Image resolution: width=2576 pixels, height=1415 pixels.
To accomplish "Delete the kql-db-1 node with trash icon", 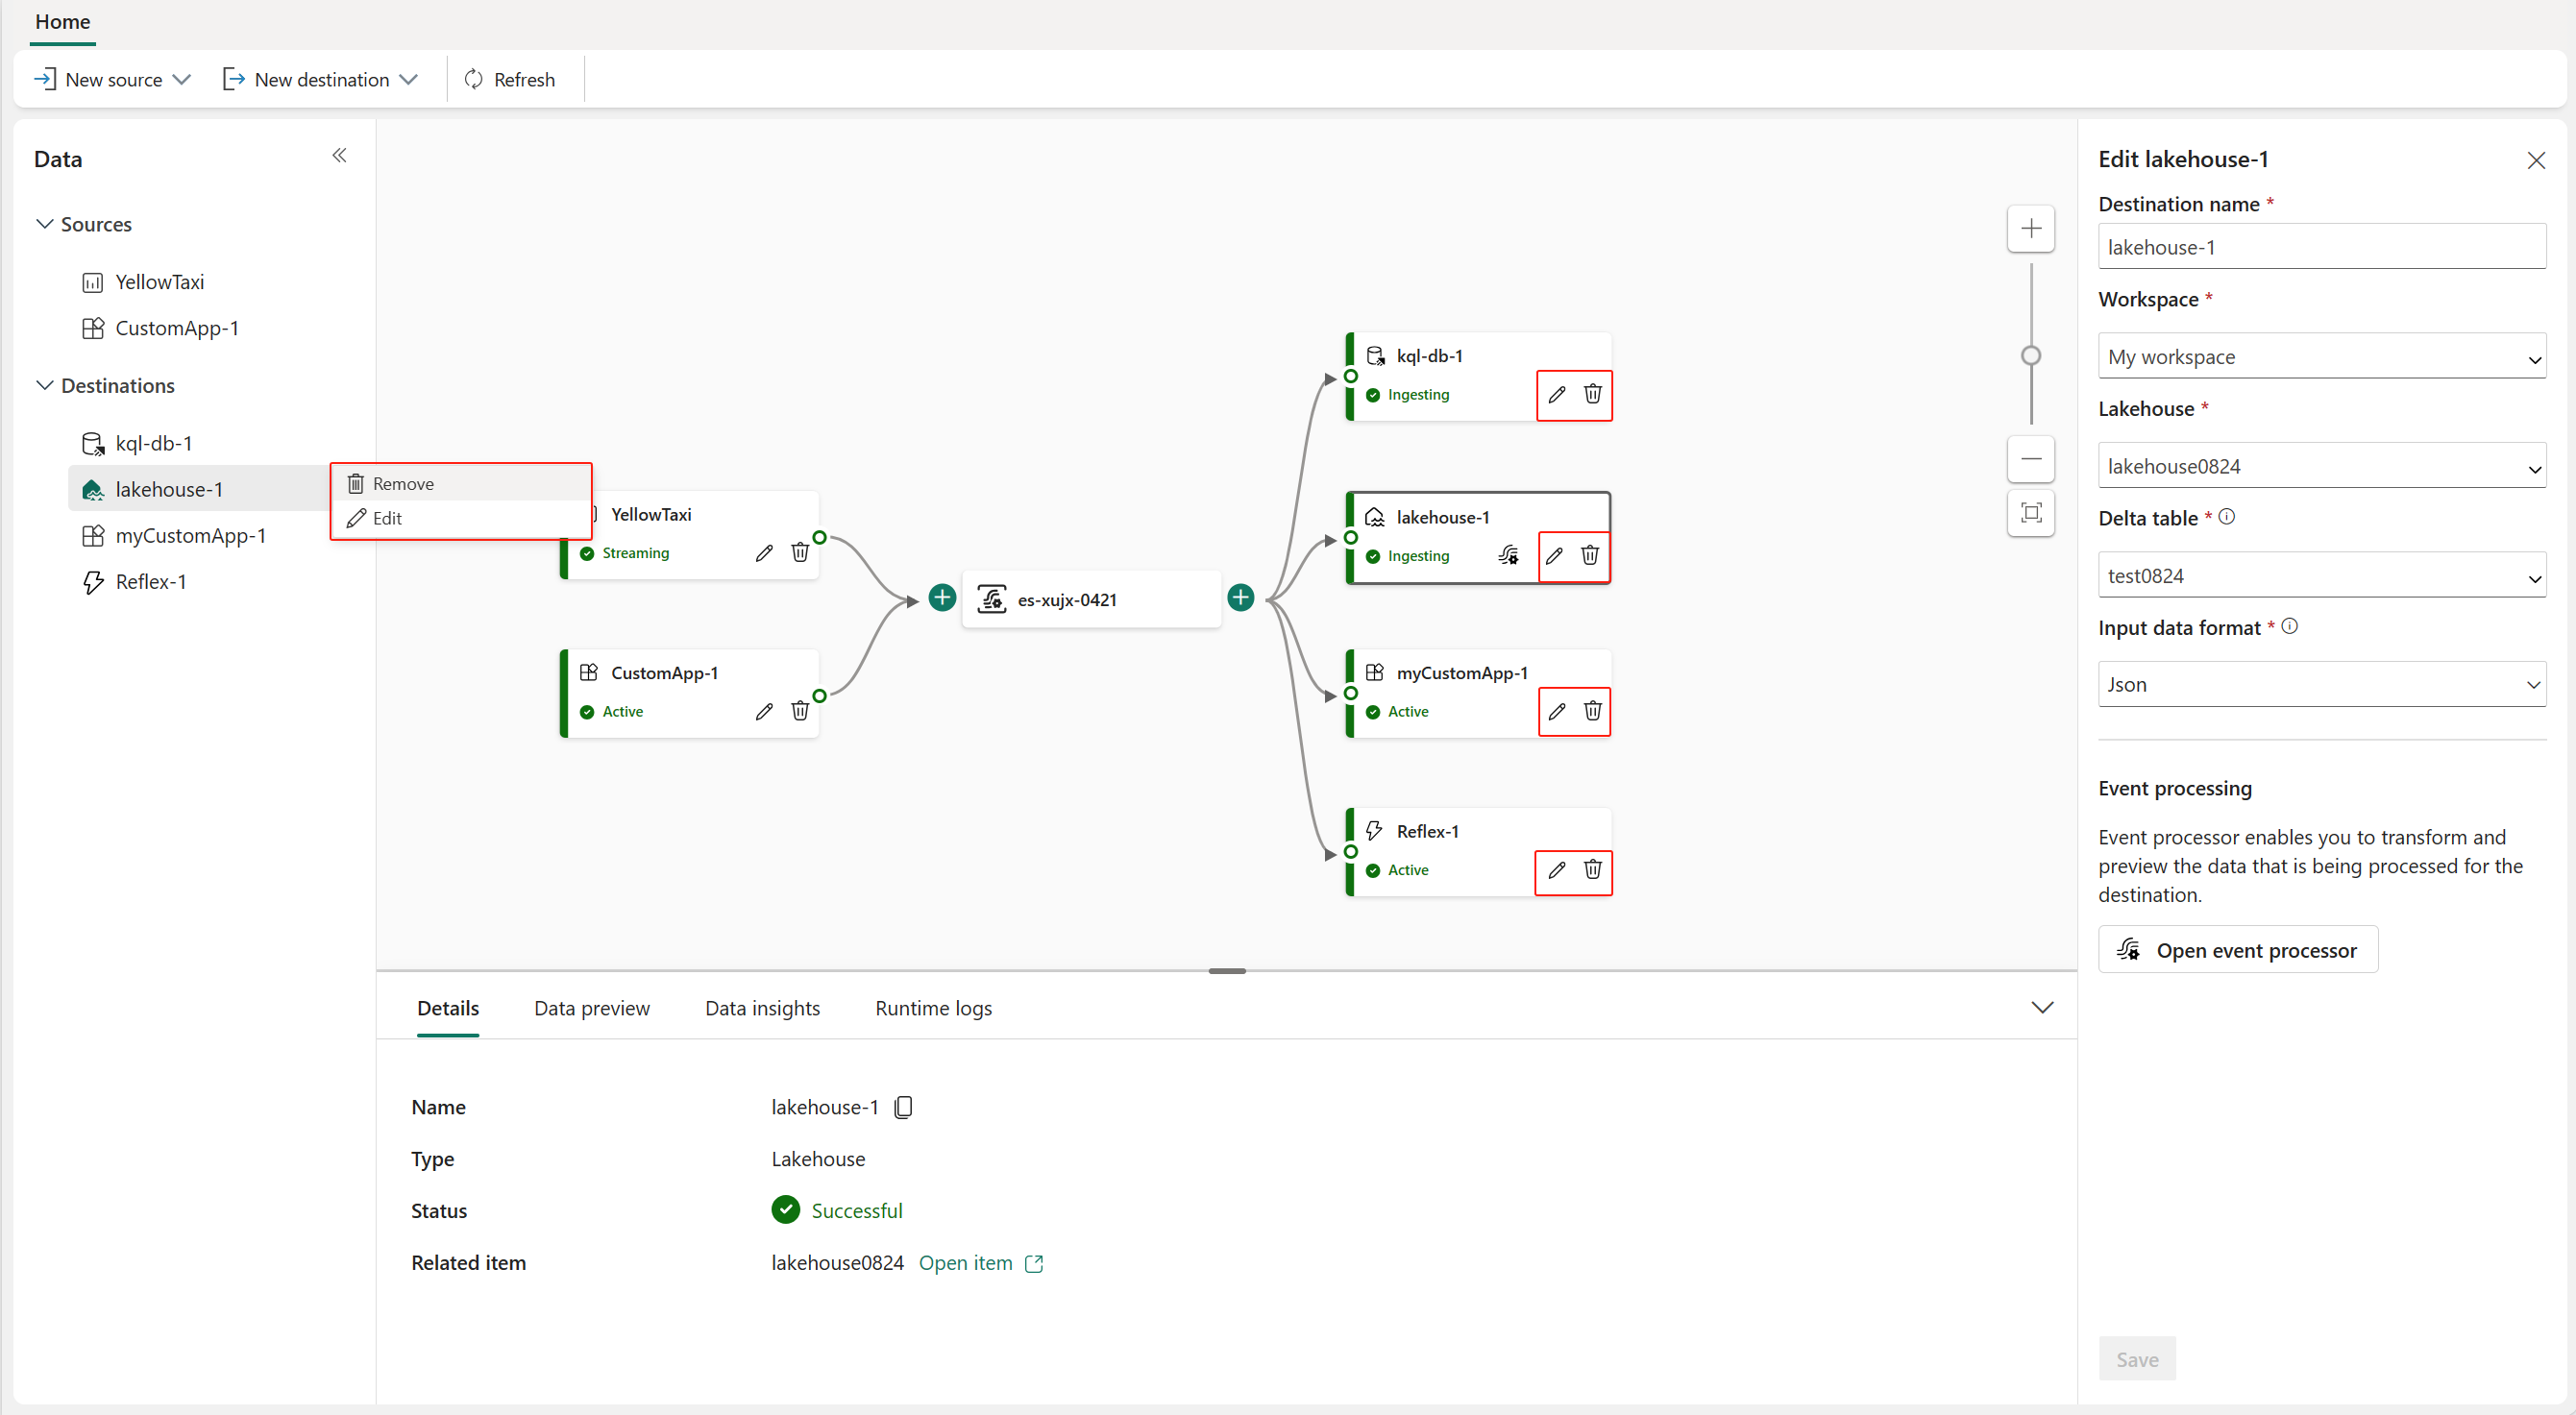I will [1592, 394].
